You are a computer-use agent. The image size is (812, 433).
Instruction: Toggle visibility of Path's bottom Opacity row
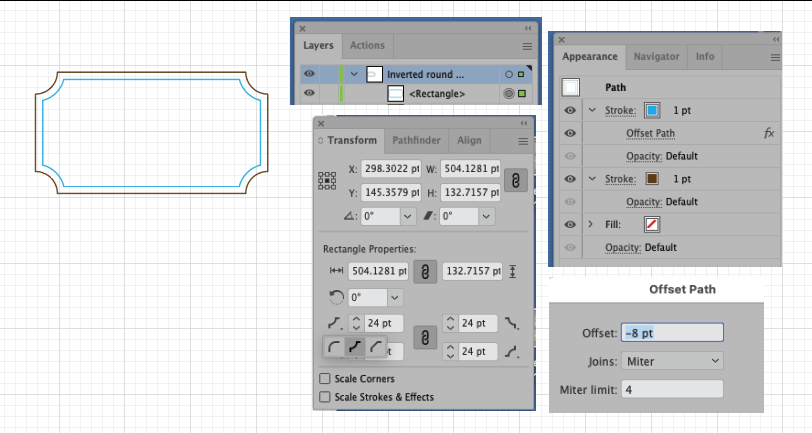coord(570,247)
